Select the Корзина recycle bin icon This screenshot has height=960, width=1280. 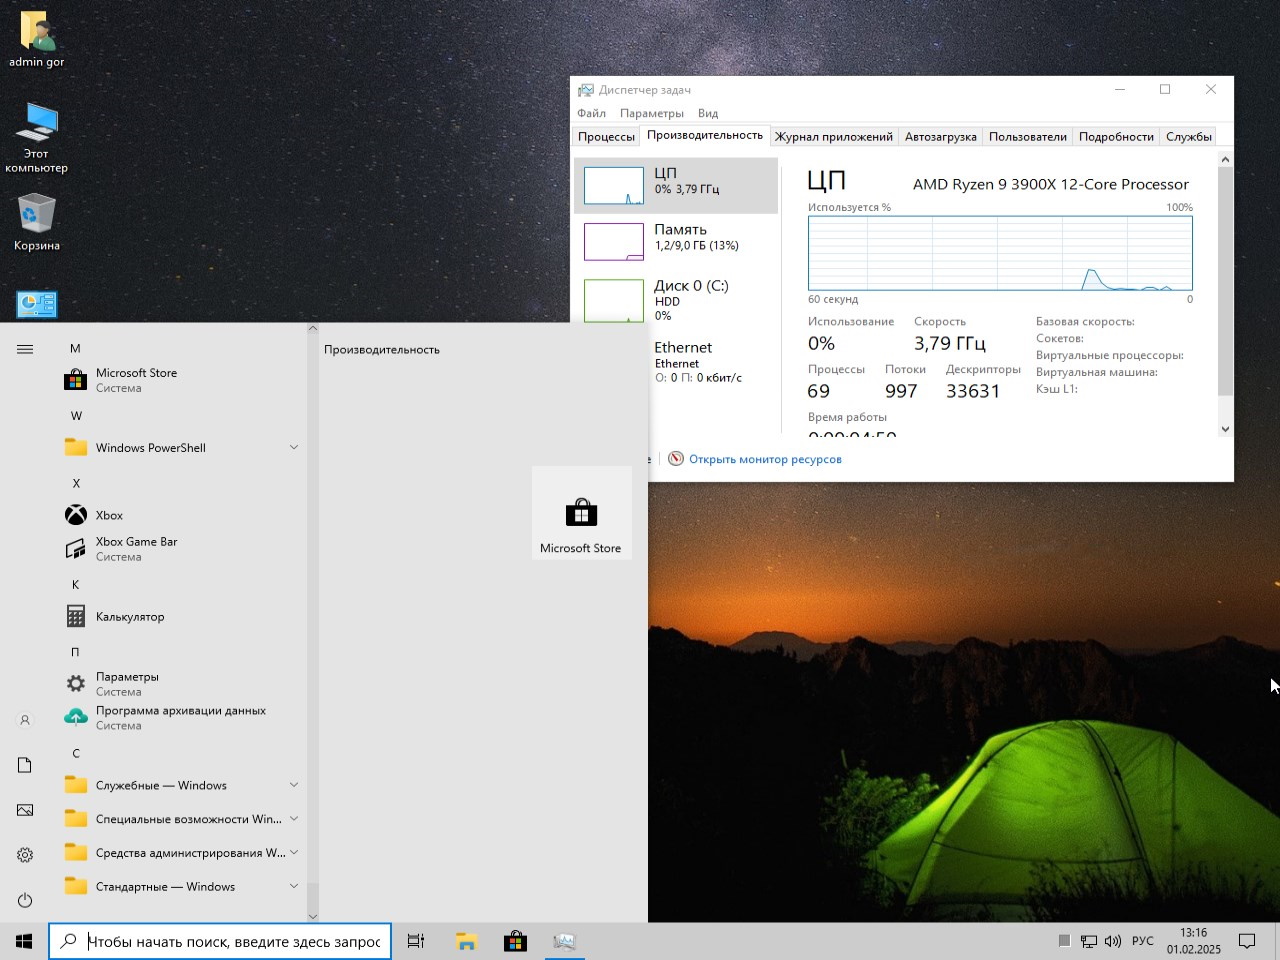[37, 222]
